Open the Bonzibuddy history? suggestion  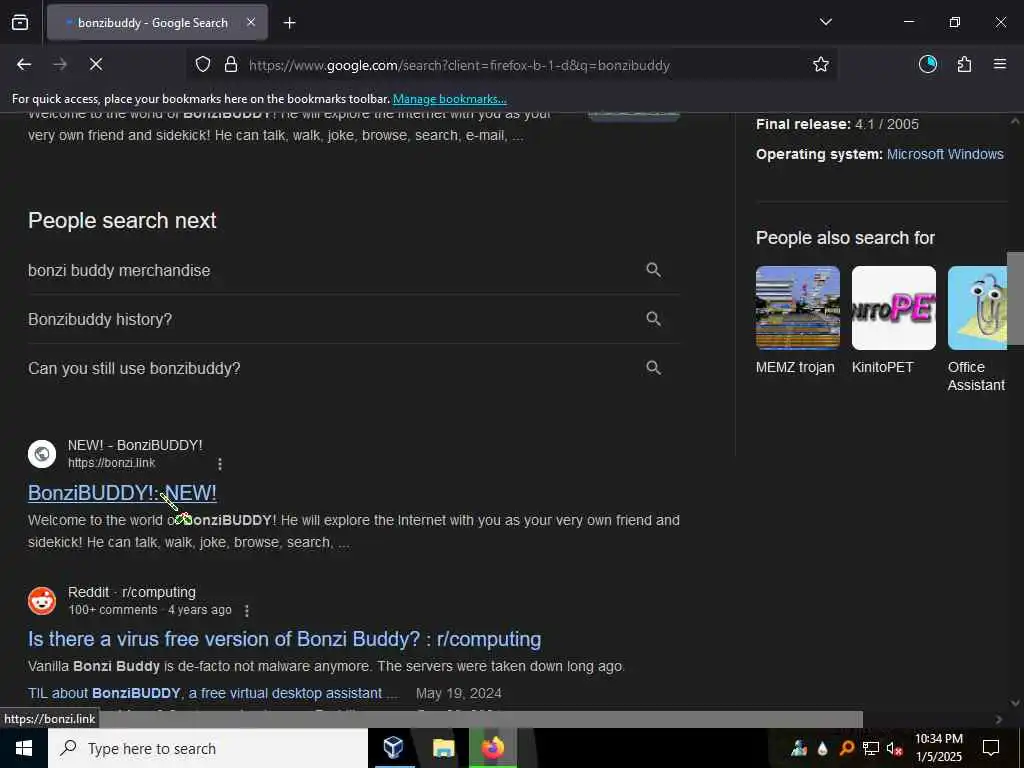click(x=100, y=319)
